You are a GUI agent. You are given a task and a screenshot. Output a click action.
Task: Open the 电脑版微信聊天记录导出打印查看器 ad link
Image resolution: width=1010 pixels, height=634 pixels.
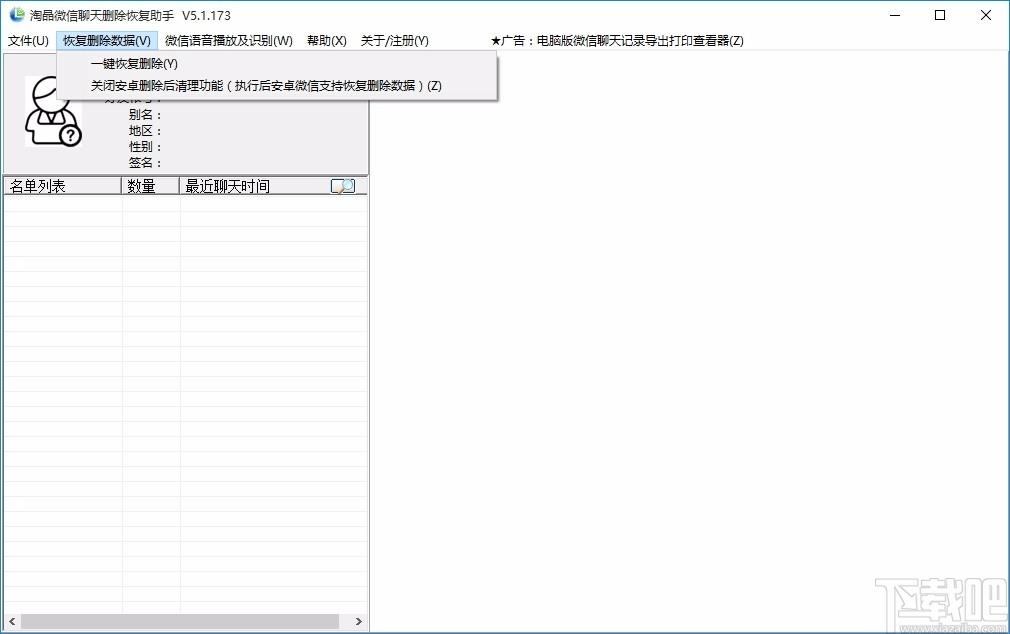[617, 41]
